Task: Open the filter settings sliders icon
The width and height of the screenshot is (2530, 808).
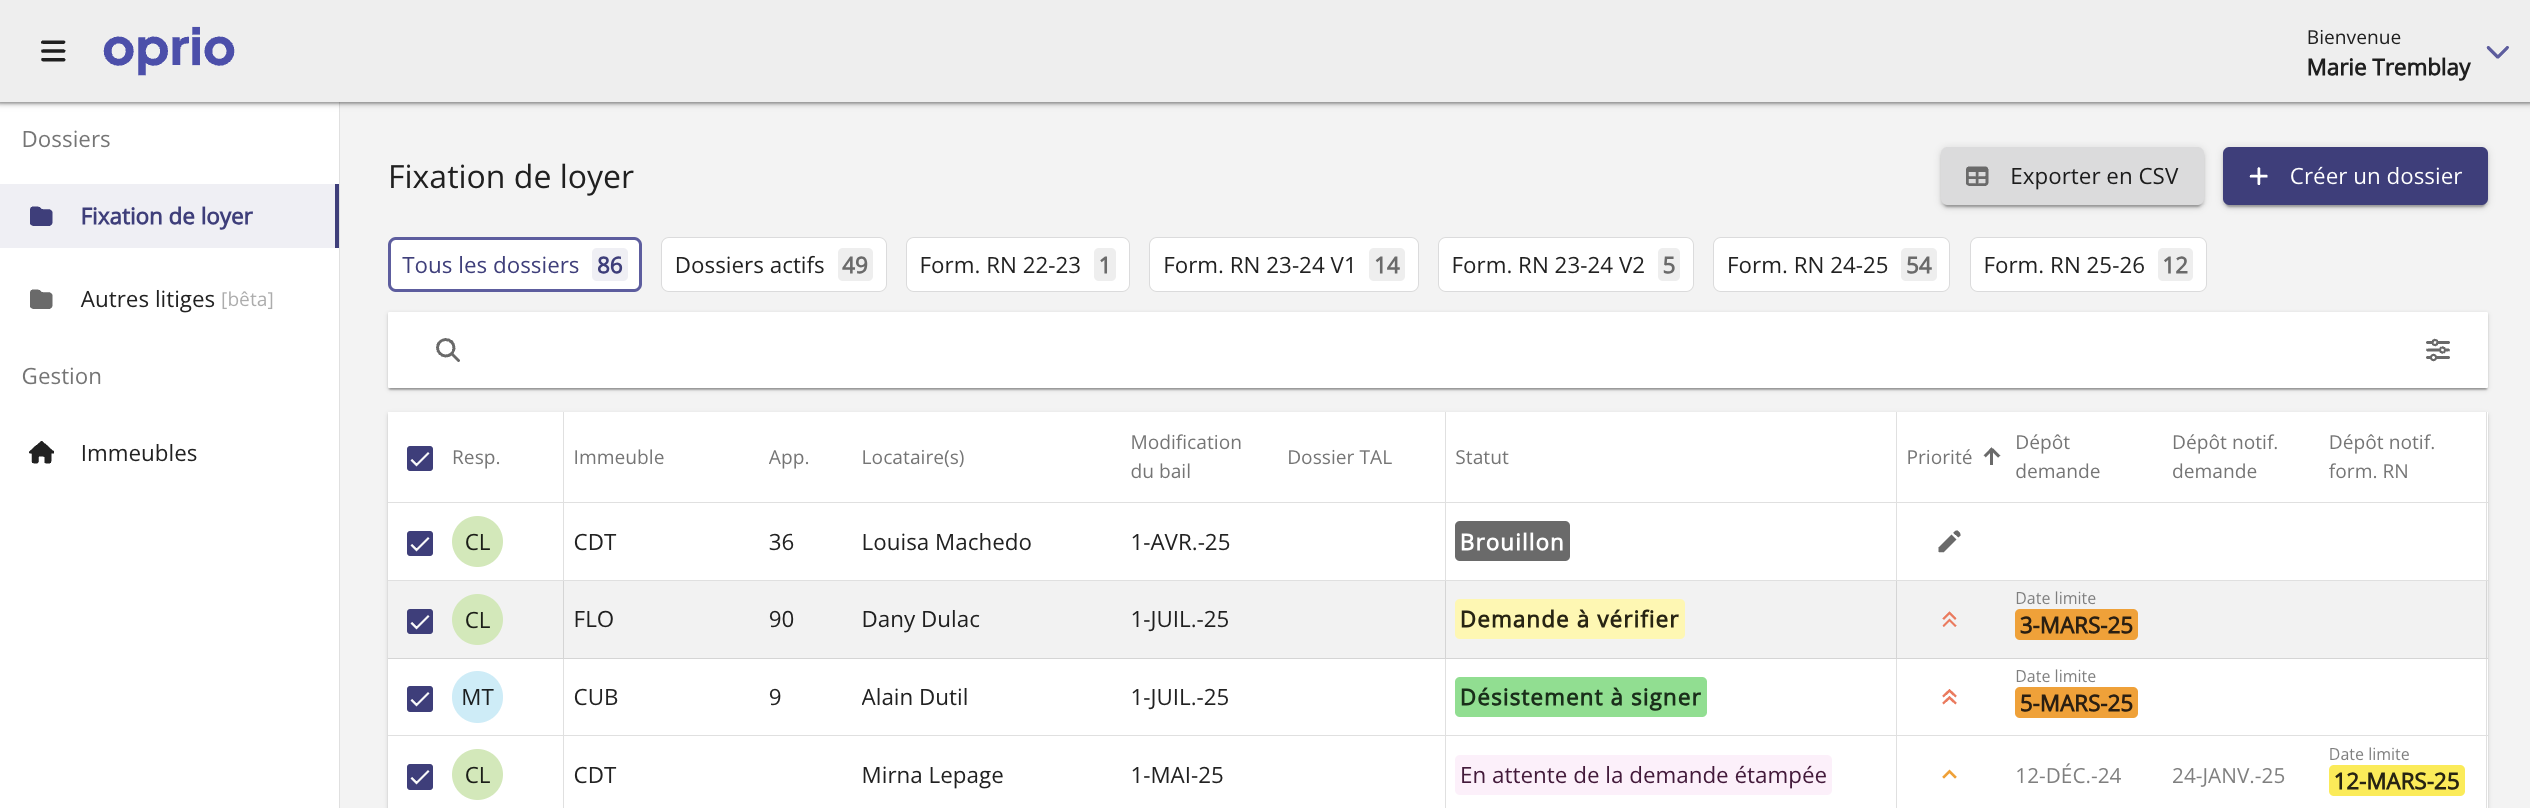Action: click(x=2437, y=350)
